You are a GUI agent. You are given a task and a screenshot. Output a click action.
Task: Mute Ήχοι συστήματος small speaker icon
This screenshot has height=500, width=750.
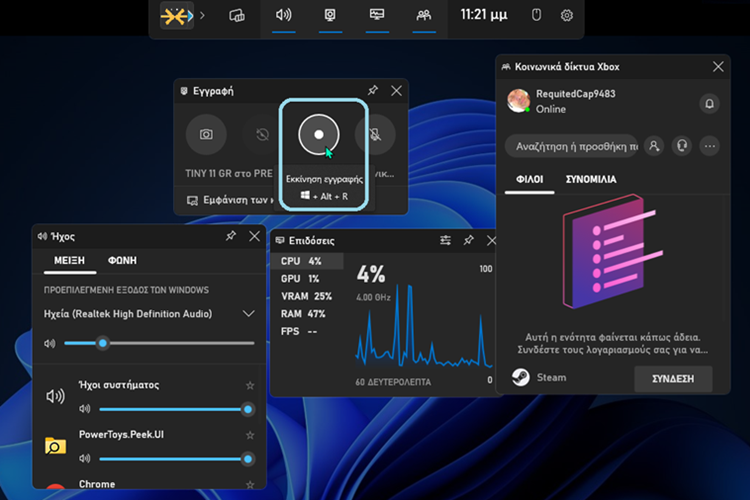point(85,409)
